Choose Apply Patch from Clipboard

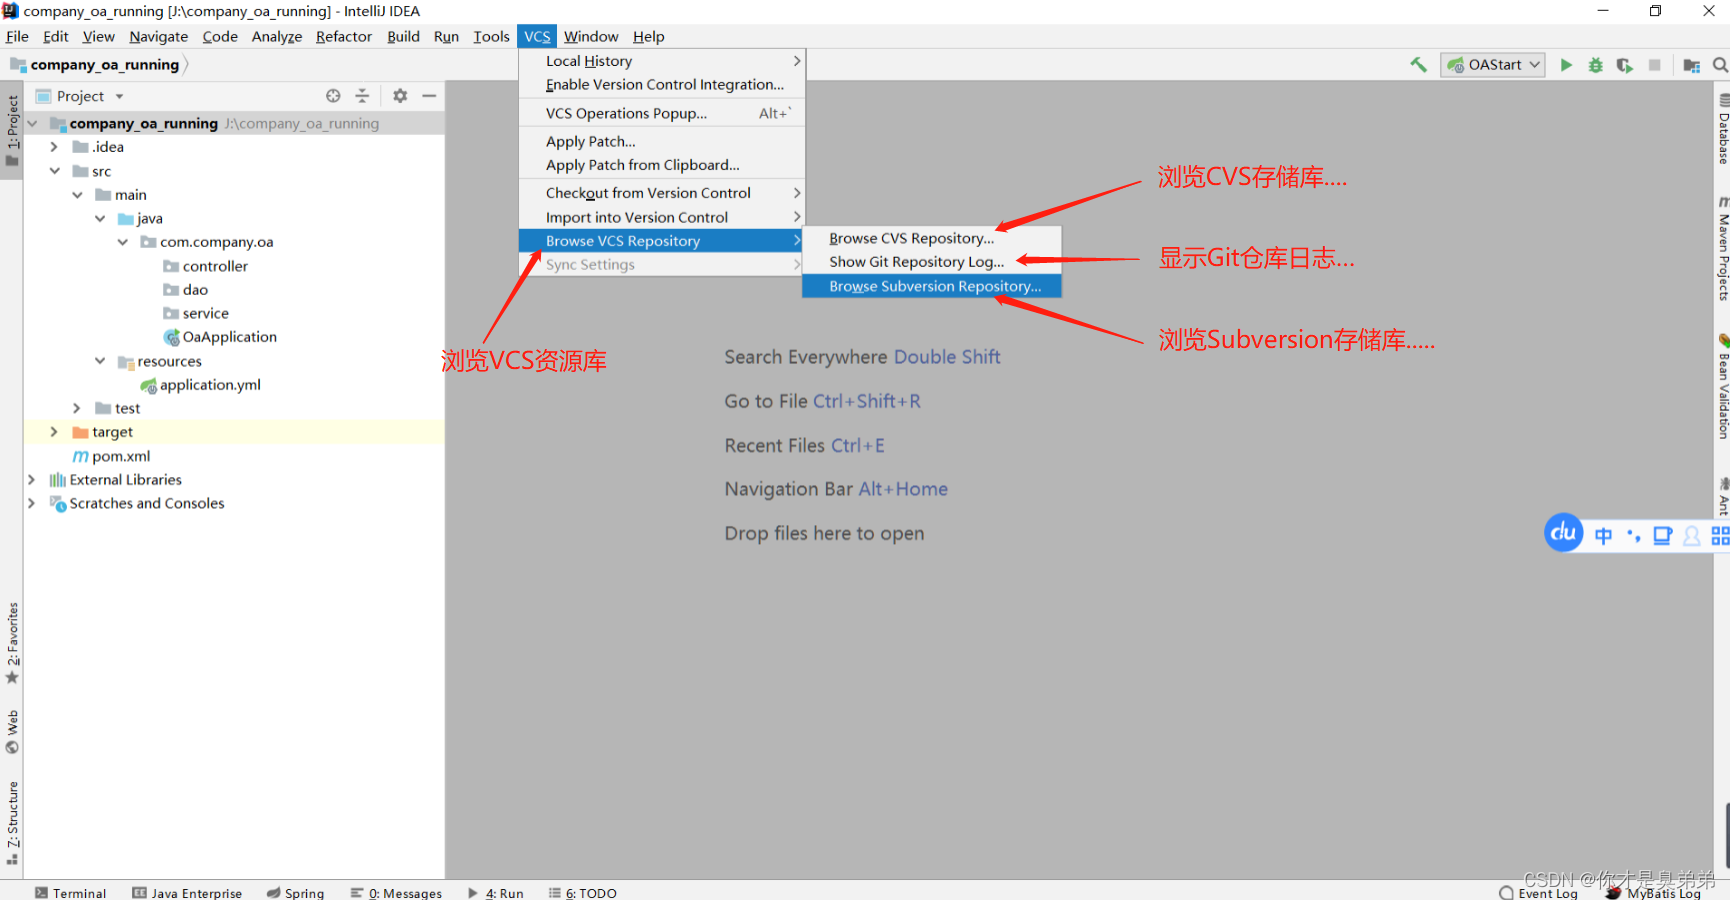coord(662,165)
